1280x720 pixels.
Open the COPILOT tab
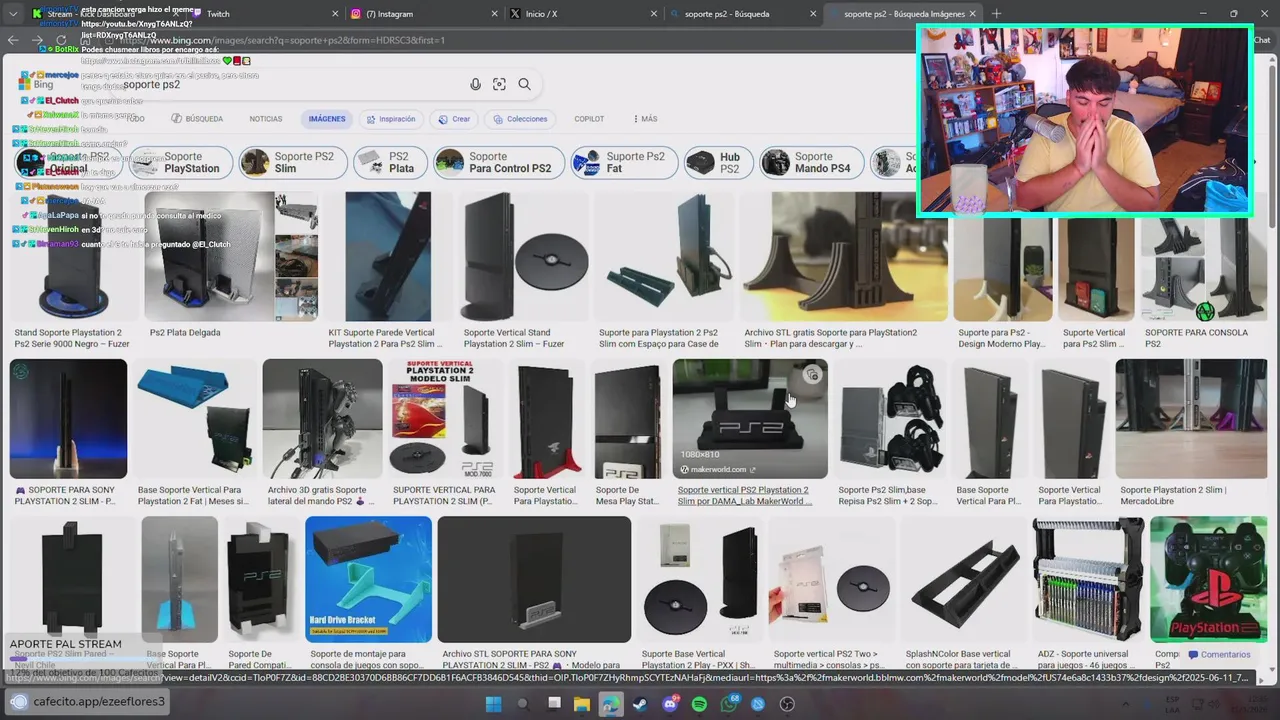point(589,119)
